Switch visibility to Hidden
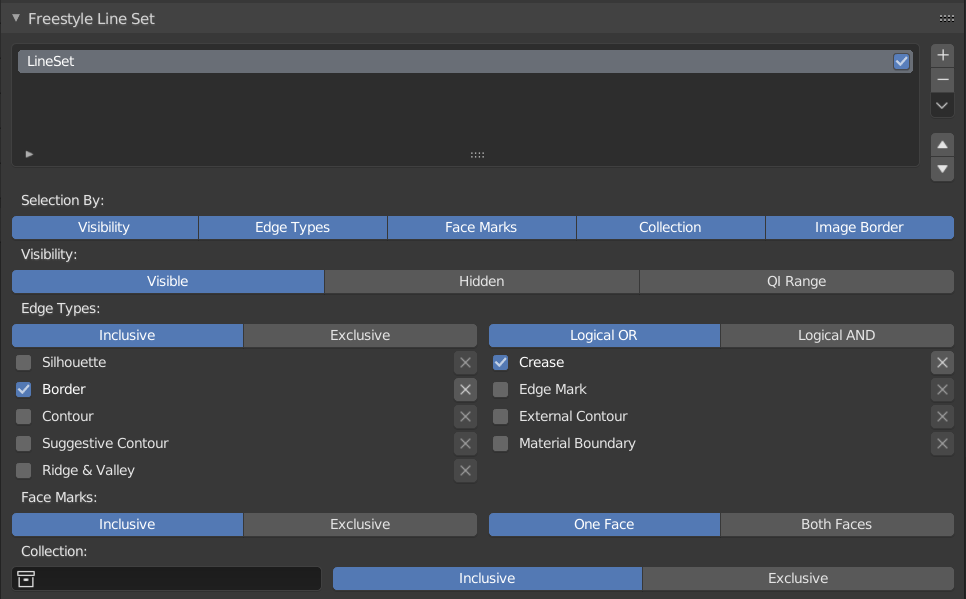The image size is (966, 599). coord(481,281)
